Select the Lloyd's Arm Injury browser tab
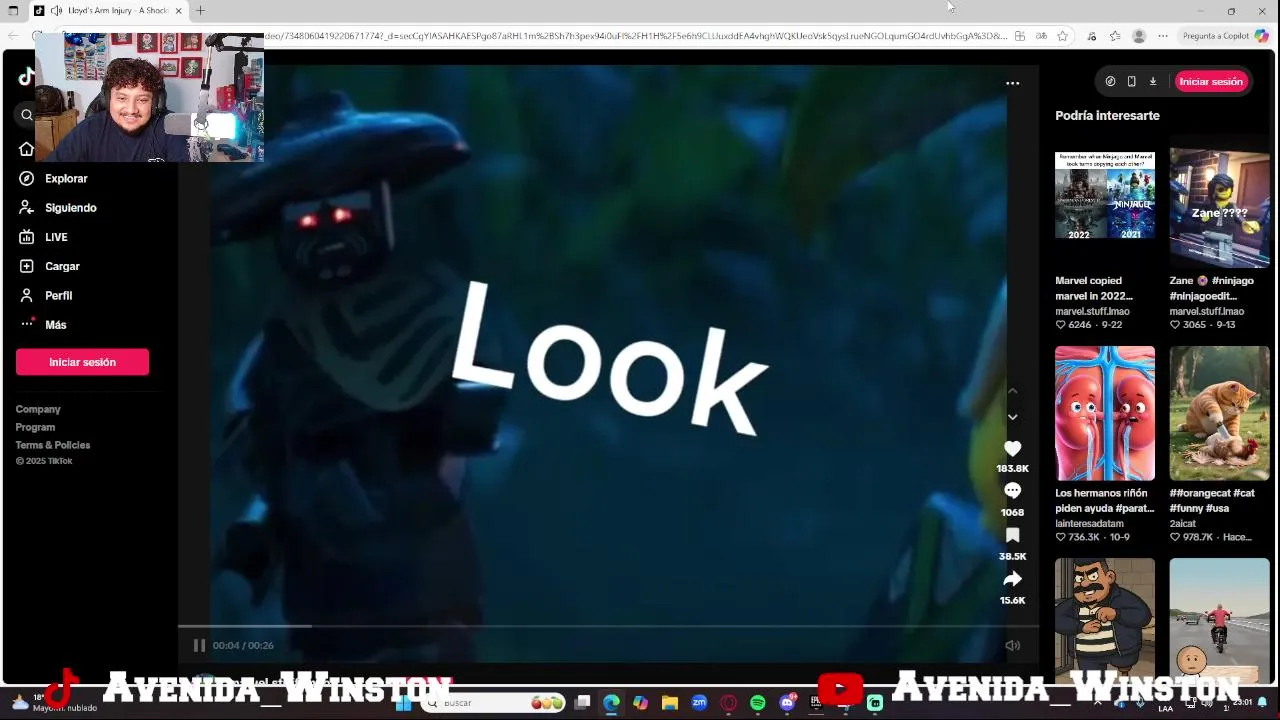Screen dimensions: 1280x720 coord(108,10)
